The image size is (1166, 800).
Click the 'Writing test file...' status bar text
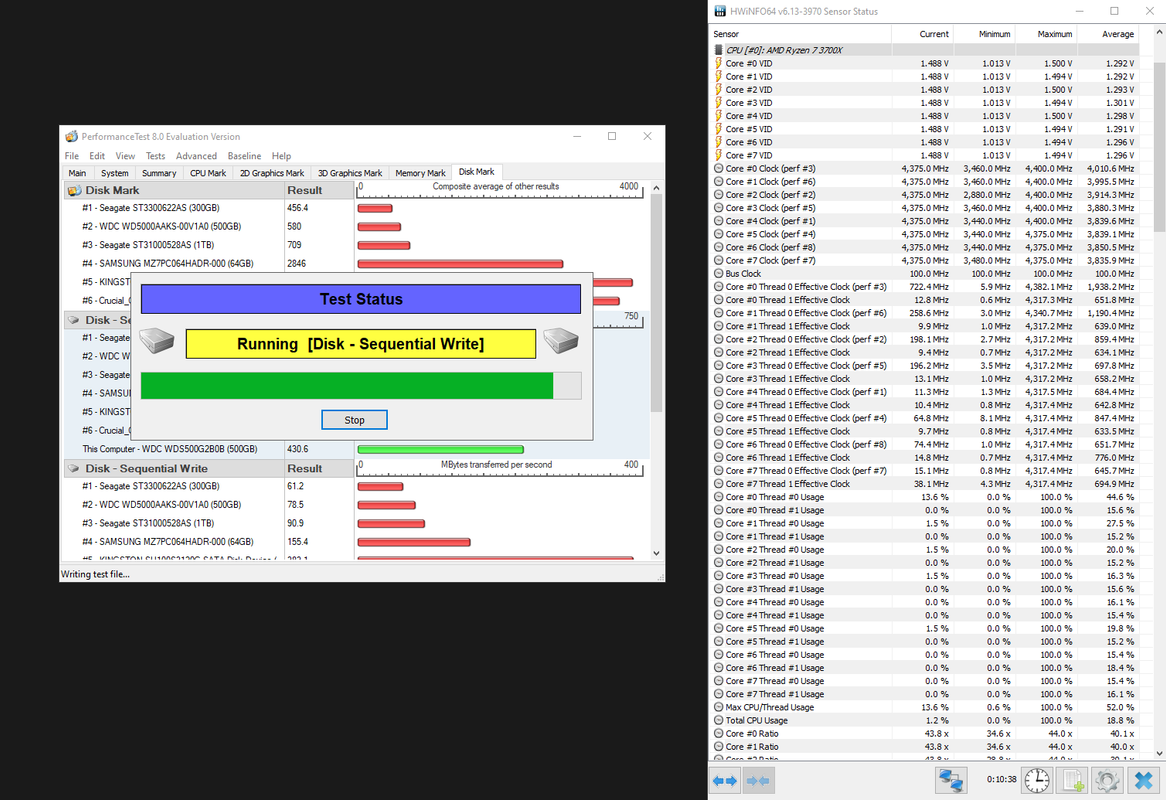coord(95,574)
